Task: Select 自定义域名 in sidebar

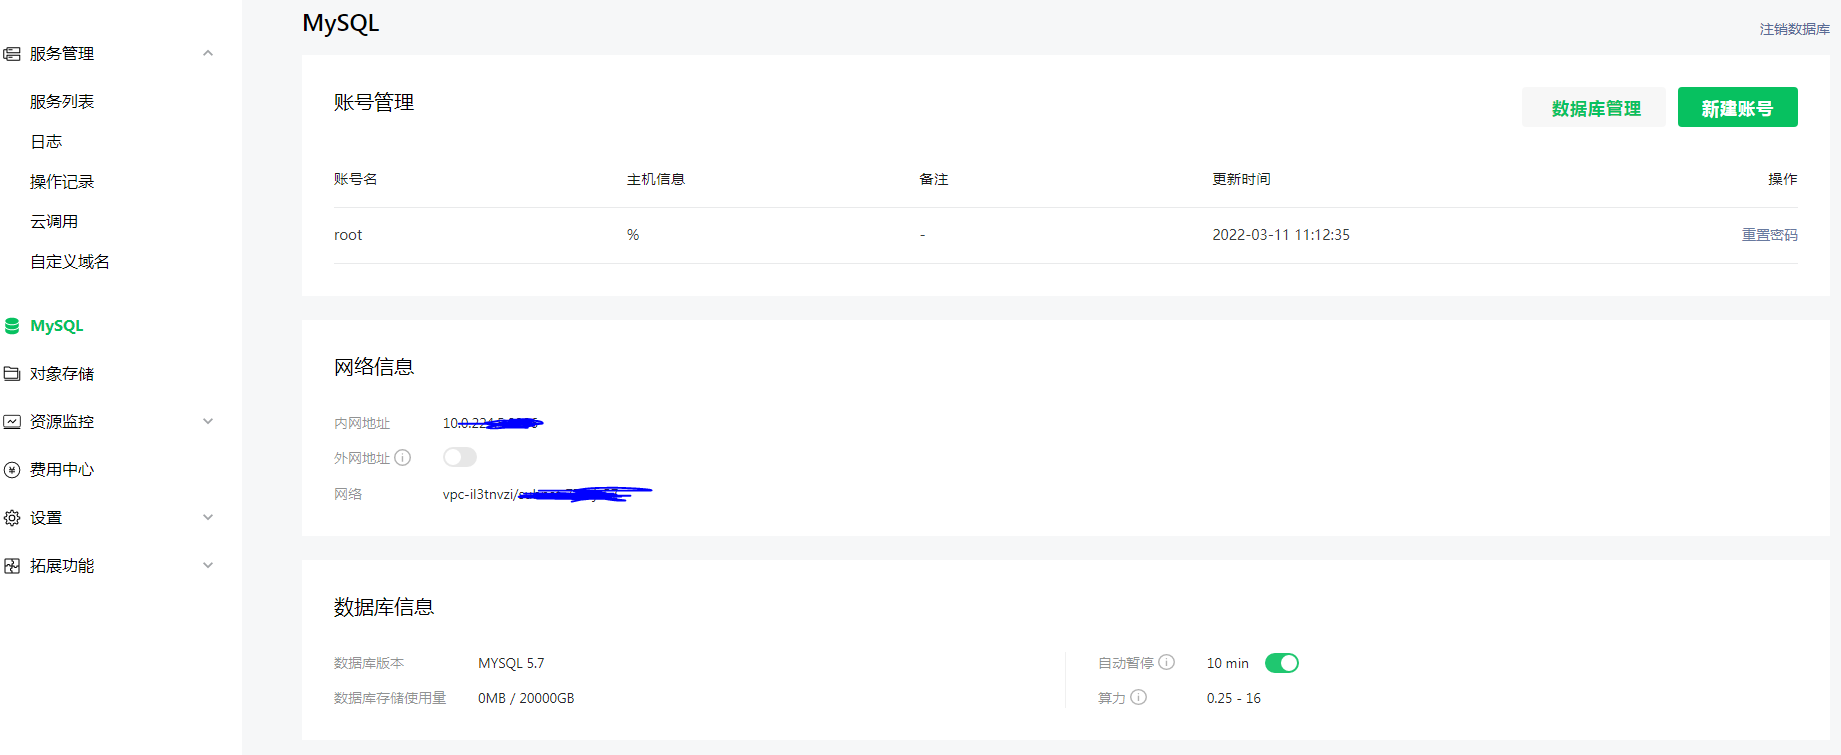Action: [x=70, y=262]
